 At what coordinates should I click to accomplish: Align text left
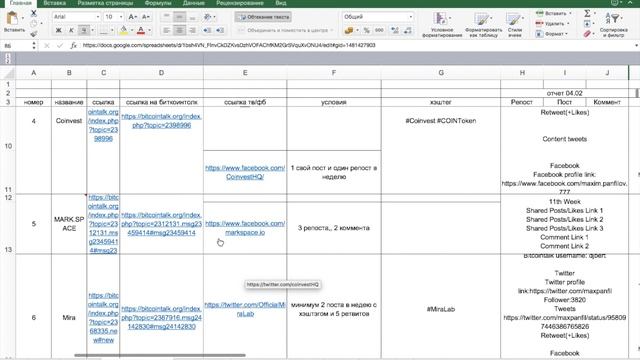click(x=167, y=30)
